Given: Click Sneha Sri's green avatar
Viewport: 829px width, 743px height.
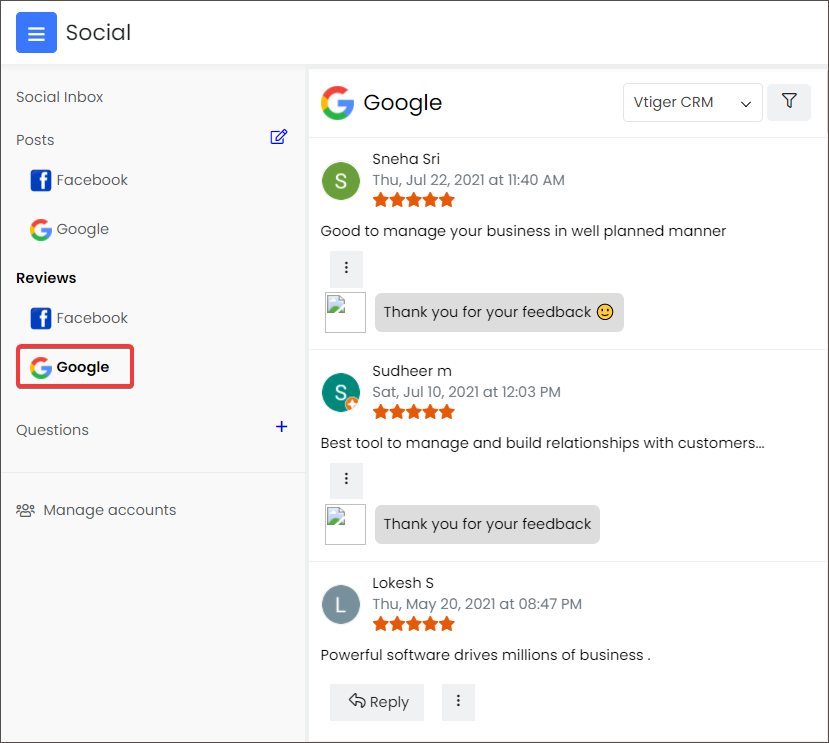Looking at the screenshot, I should tap(341, 181).
